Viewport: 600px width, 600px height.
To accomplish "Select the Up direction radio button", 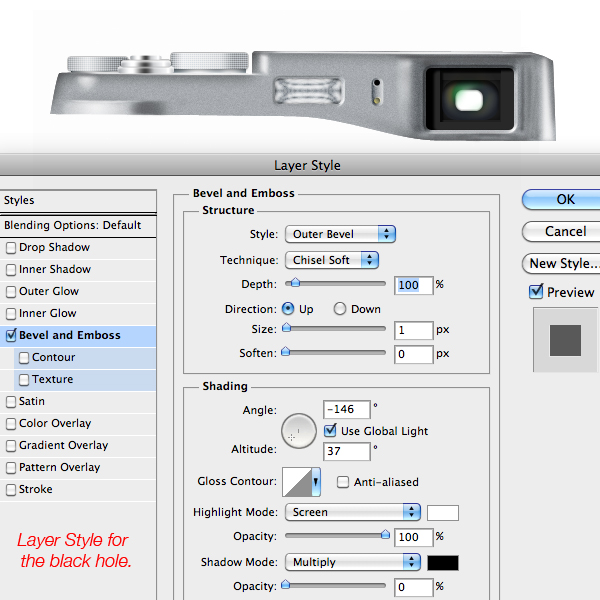I will coord(288,309).
